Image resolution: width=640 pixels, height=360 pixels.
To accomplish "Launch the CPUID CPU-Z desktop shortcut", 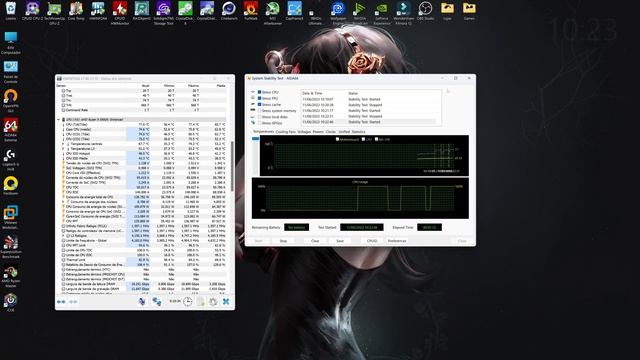I will click(32, 11).
